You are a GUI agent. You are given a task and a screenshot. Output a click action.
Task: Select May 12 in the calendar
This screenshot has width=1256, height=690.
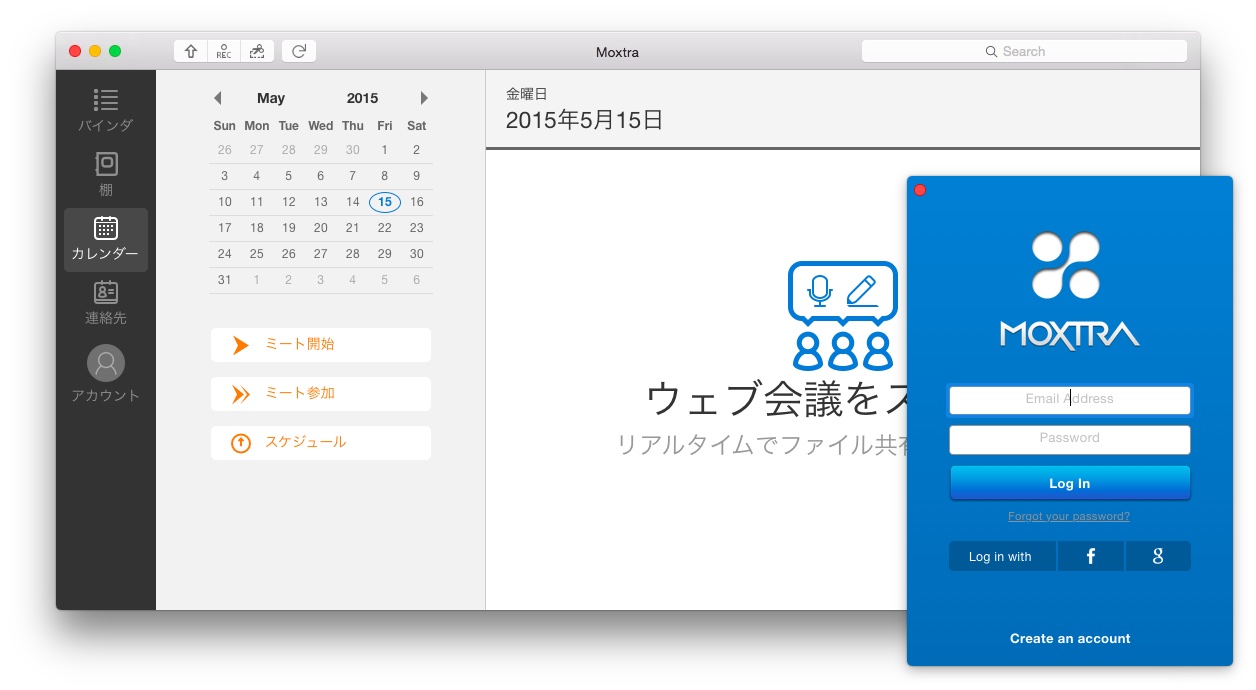(x=289, y=202)
